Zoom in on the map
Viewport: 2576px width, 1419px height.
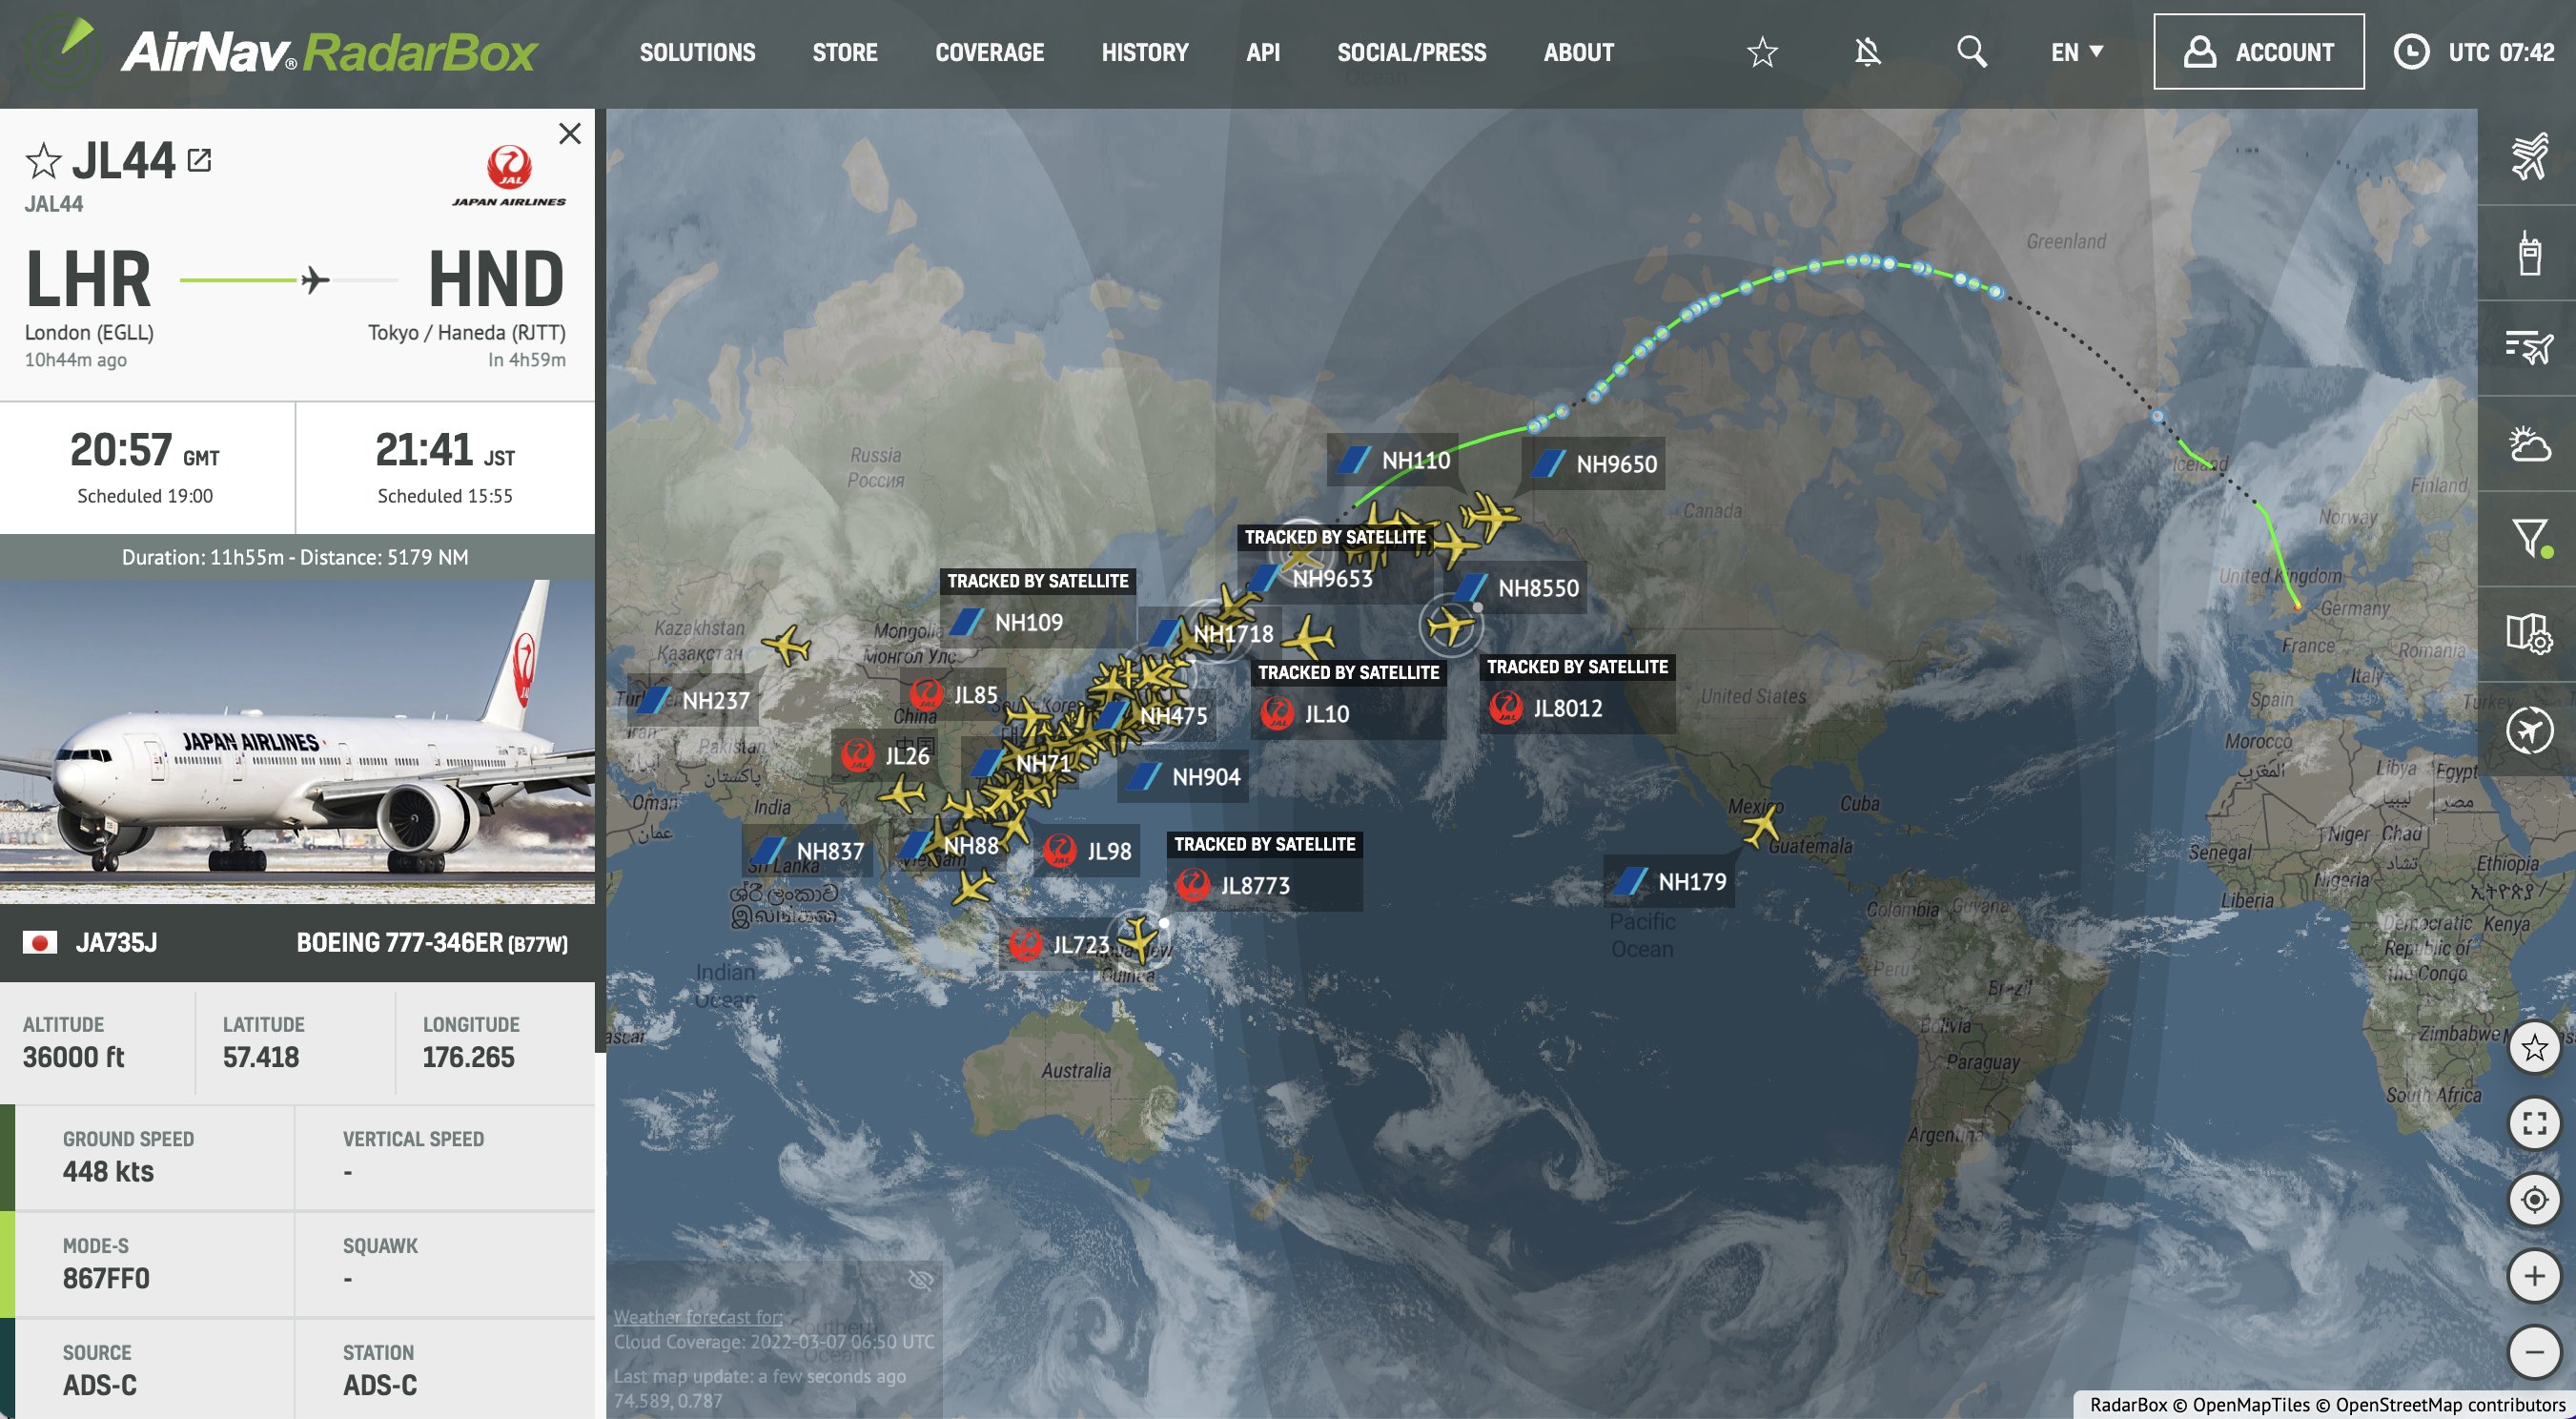point(2534,1276)
